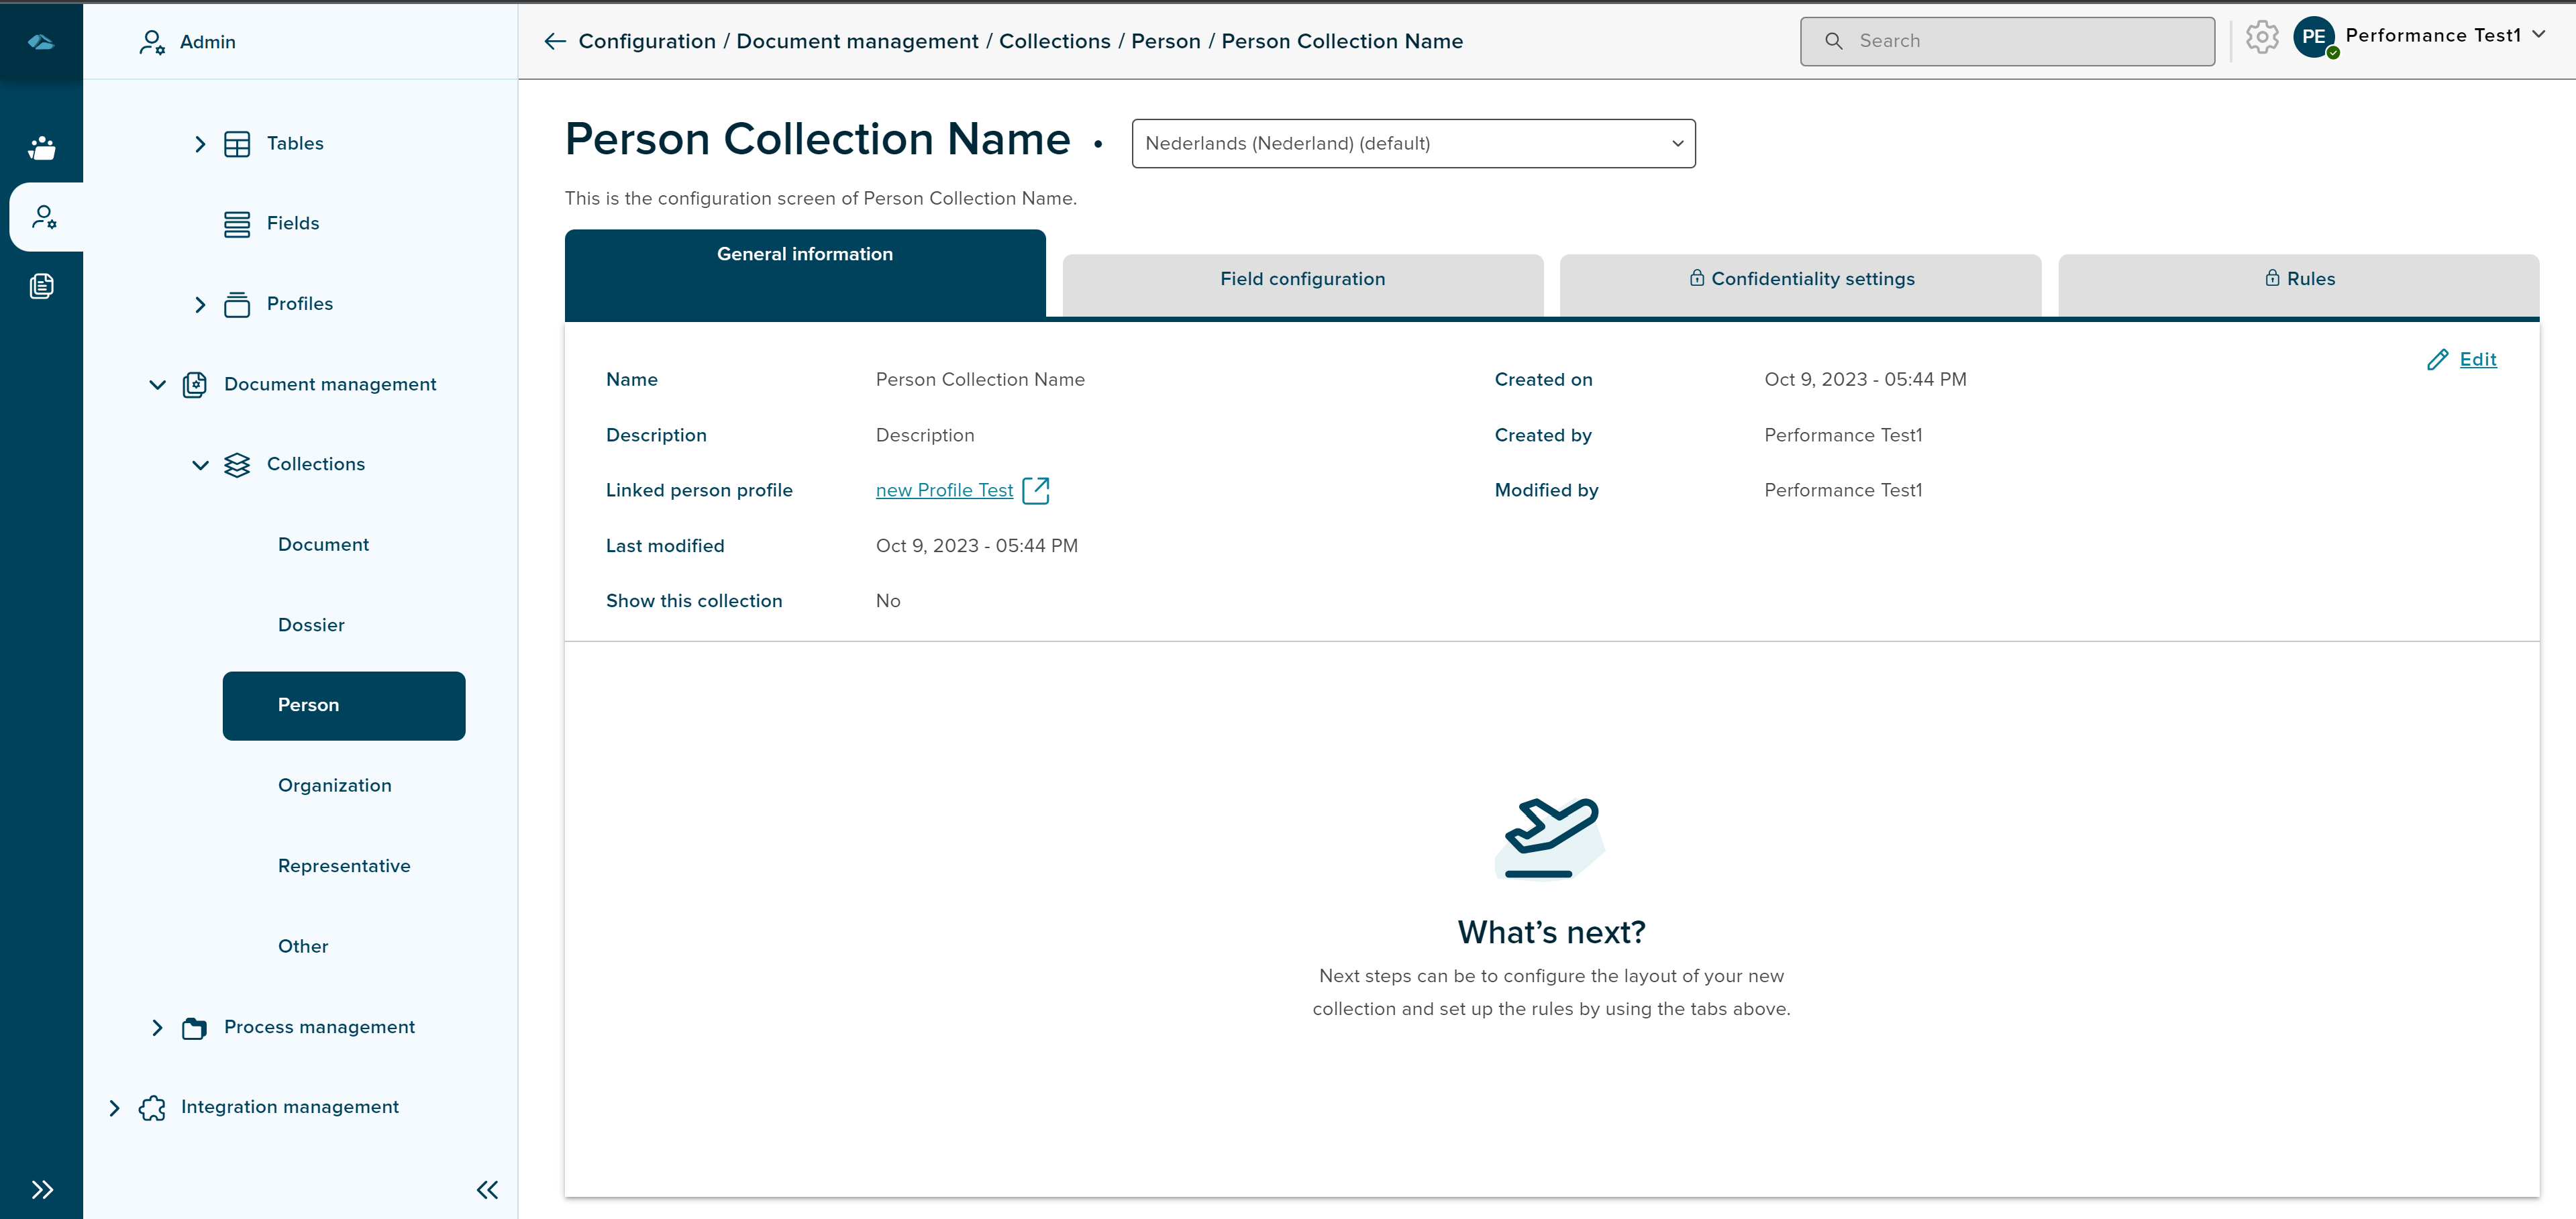Click the settings gear icon

click(2261, 38)
